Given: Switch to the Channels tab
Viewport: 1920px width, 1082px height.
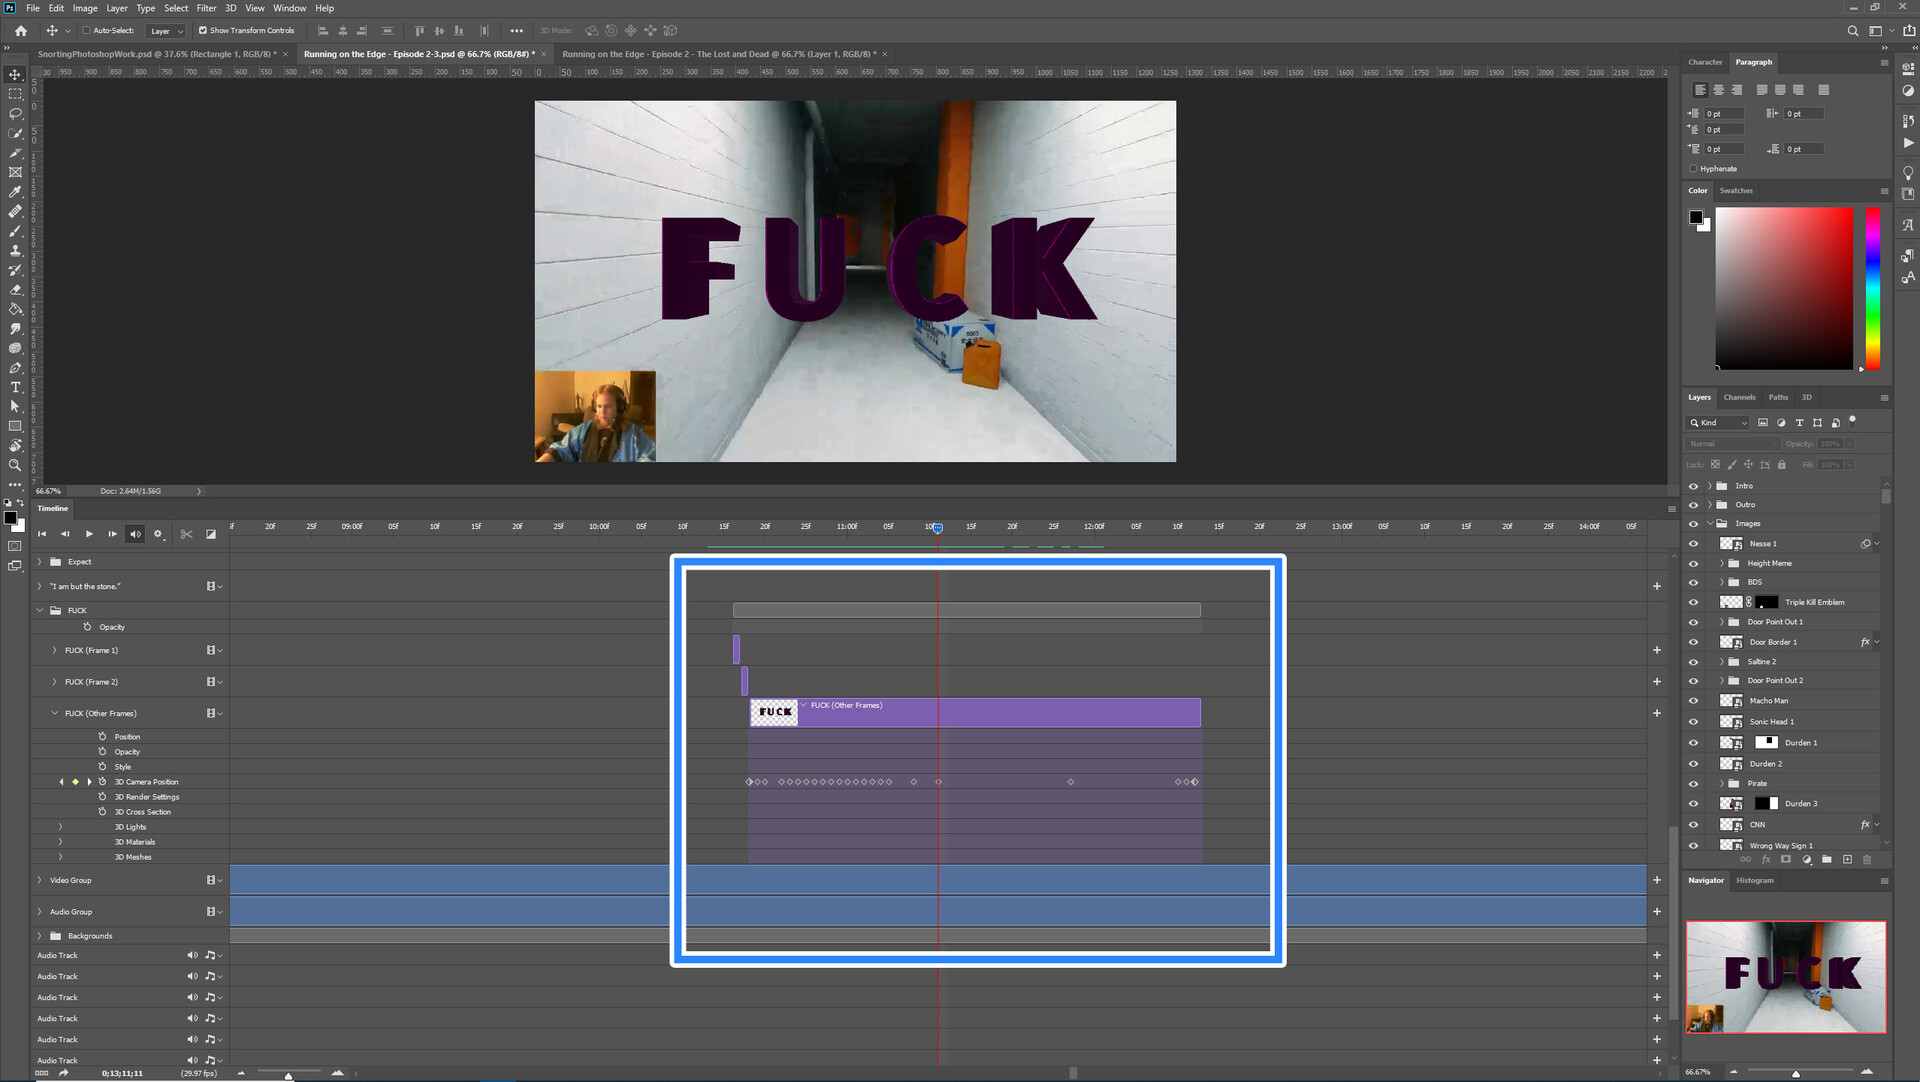Looking at the screenshot, I should pyautogui.click(x=1739, y=397).
